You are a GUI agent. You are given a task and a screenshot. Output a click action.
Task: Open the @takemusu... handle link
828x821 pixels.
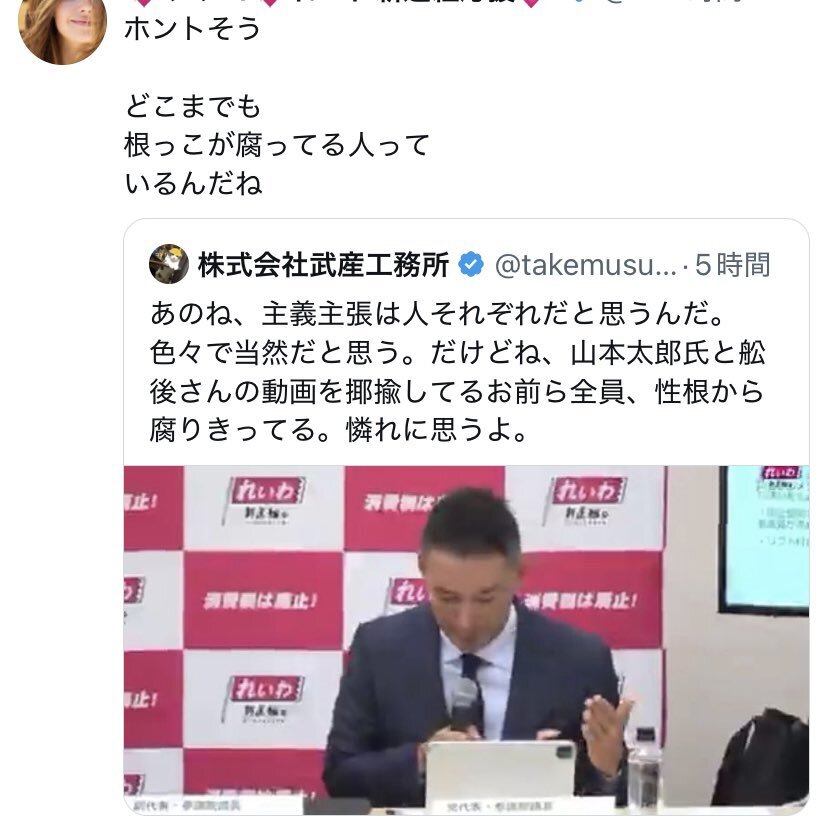pyautogui.click(x=586, y=265)
